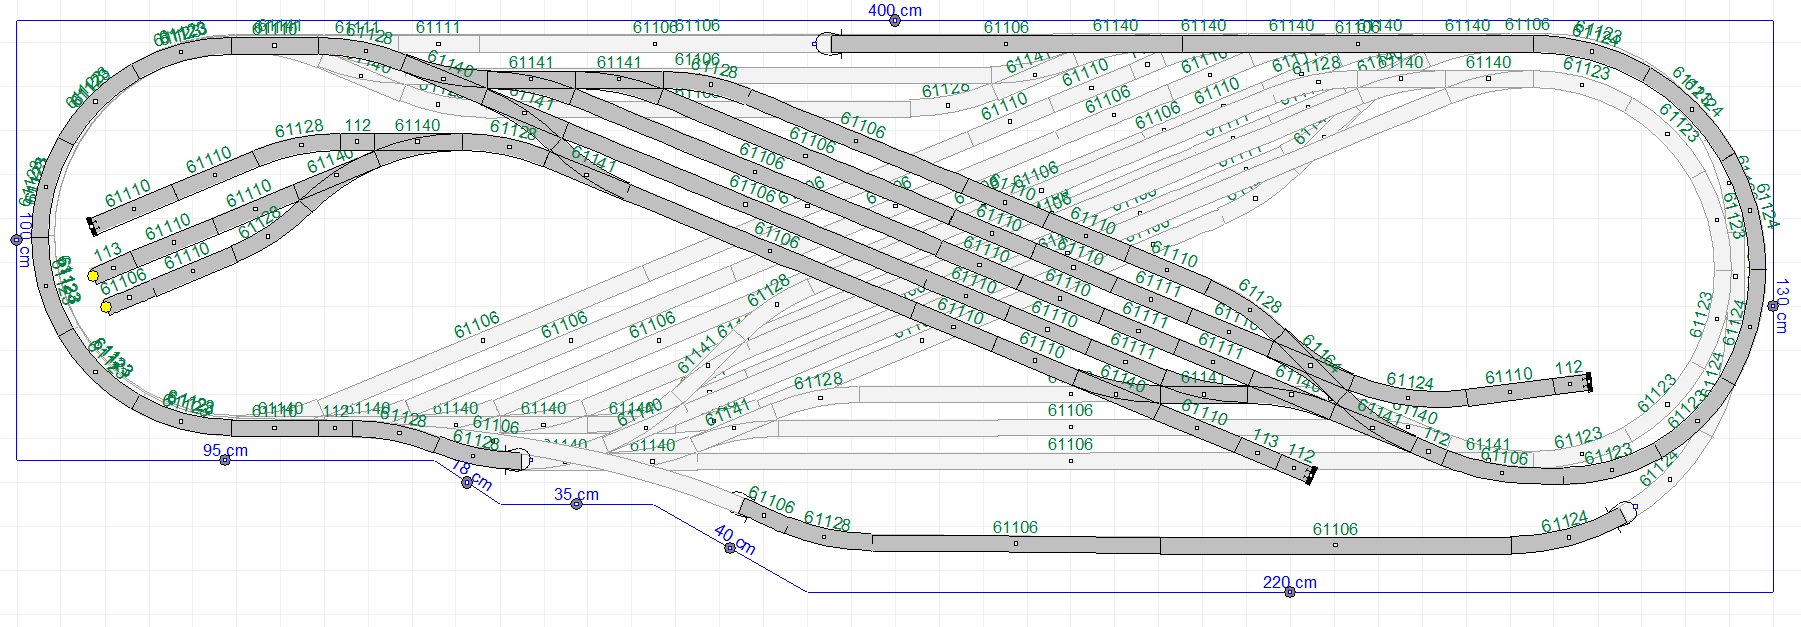Click the 220 cm dimension handle at bottom

click(1289, 592)
